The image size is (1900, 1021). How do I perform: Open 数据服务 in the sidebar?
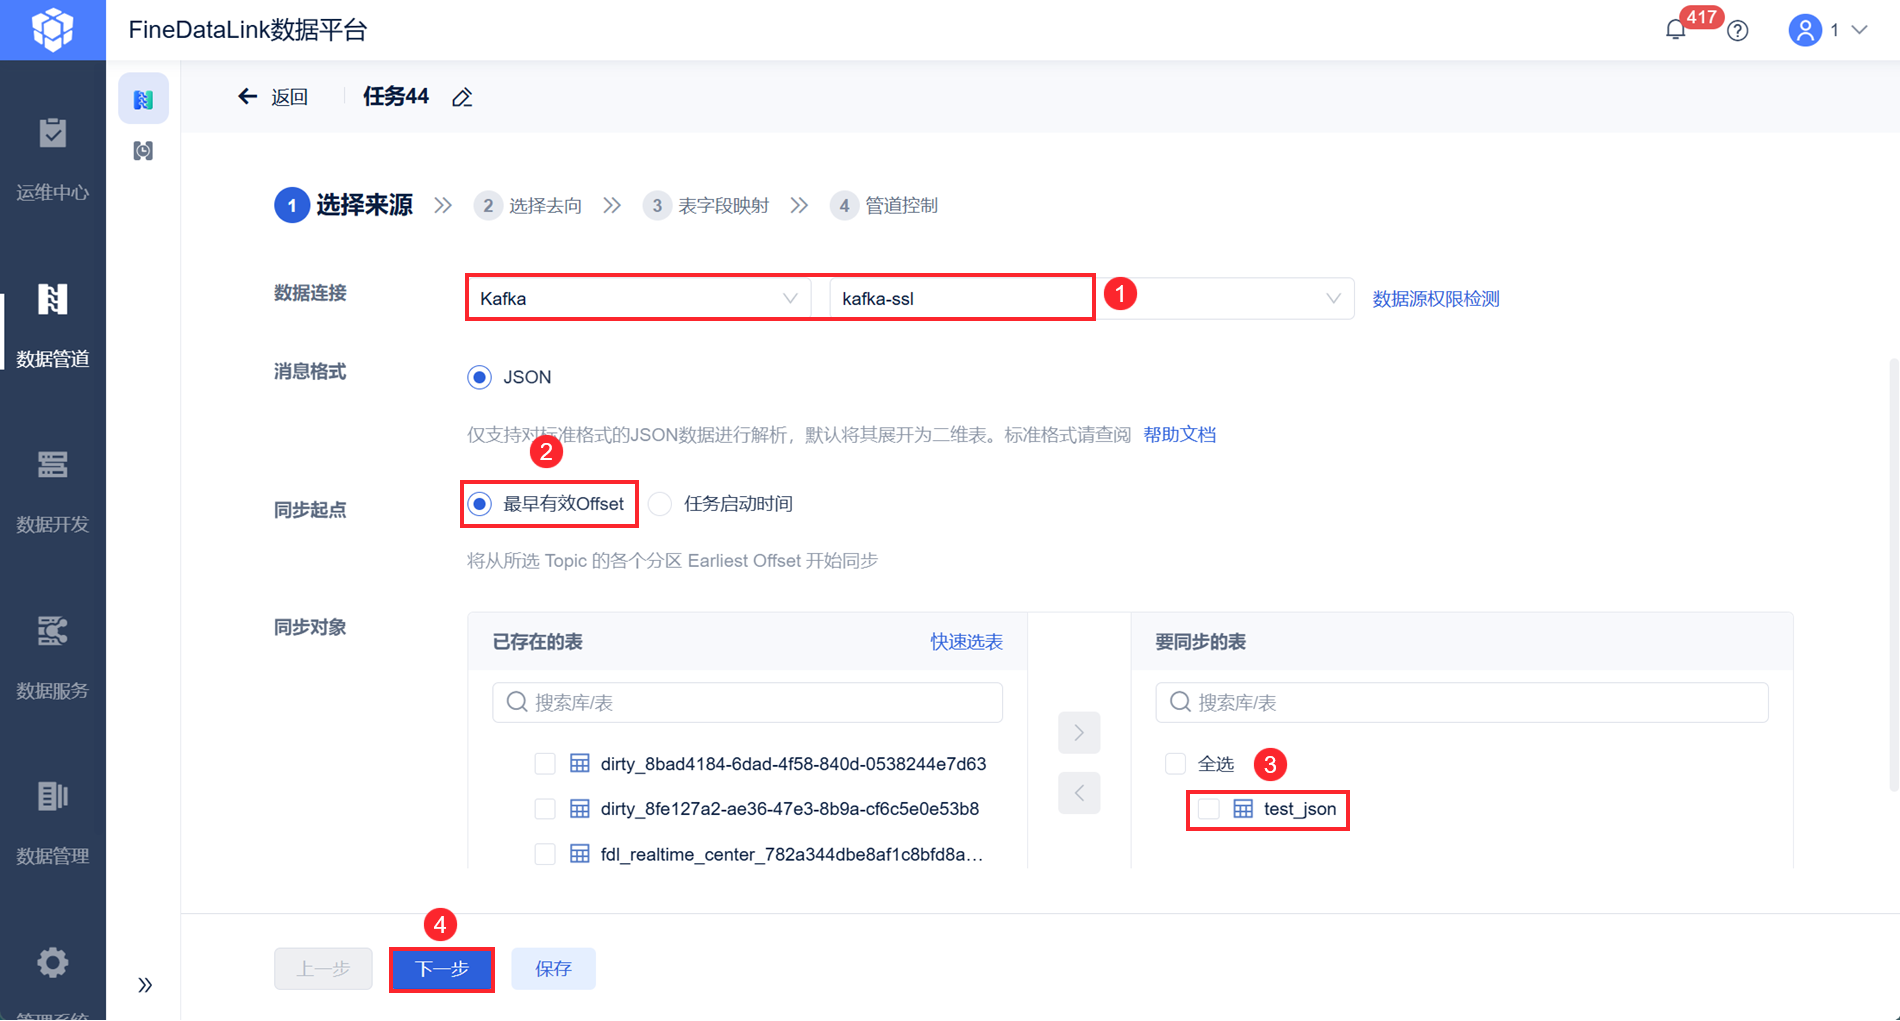tap(52, 658)
